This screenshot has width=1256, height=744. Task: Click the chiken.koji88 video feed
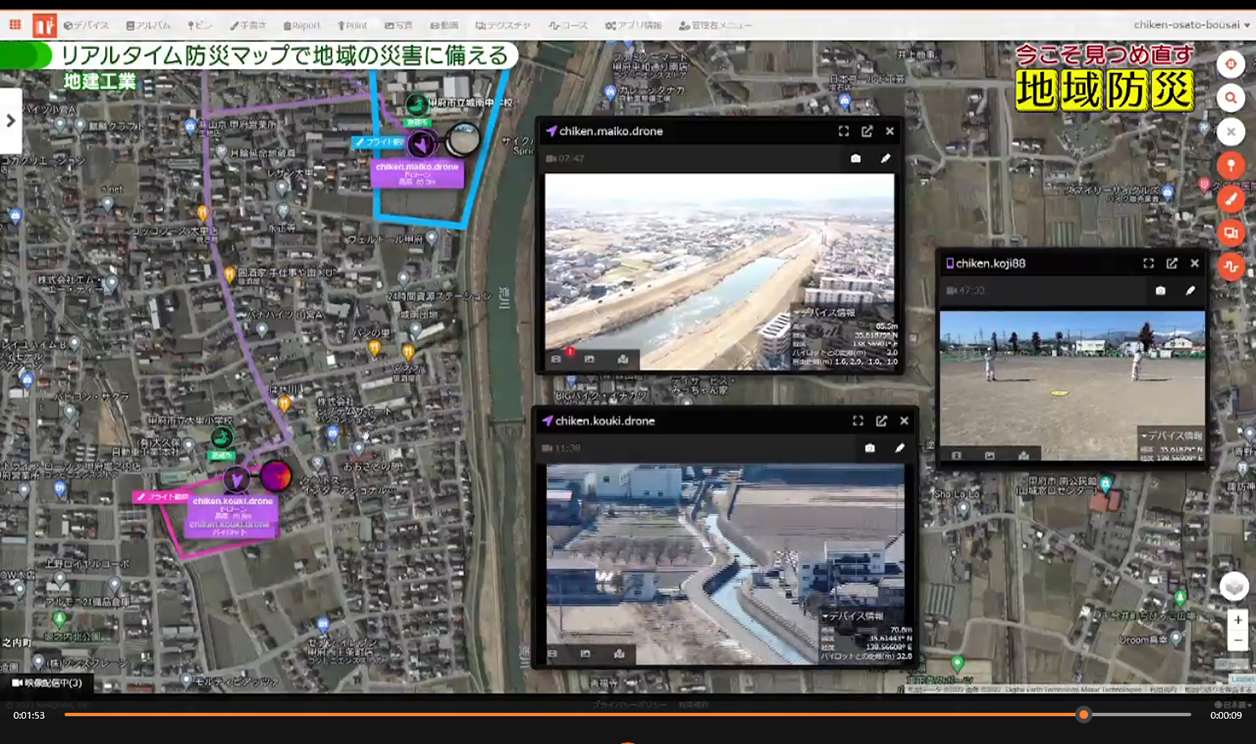click(x=1072, y=385)
